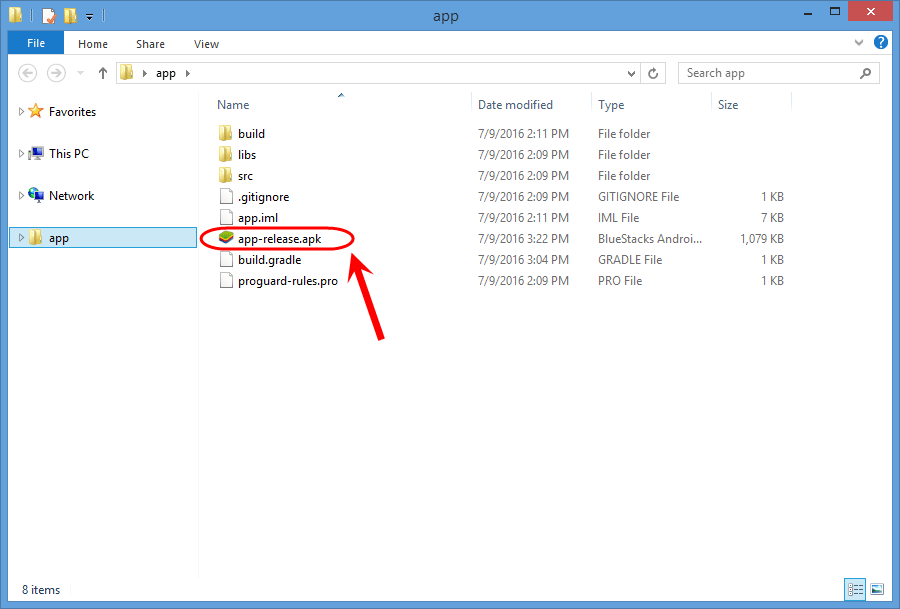The height and width of the screenshot is (609, 900).
Task: Select the file name .gitignore
Action: pyautogui.click(x=263, y=197)
